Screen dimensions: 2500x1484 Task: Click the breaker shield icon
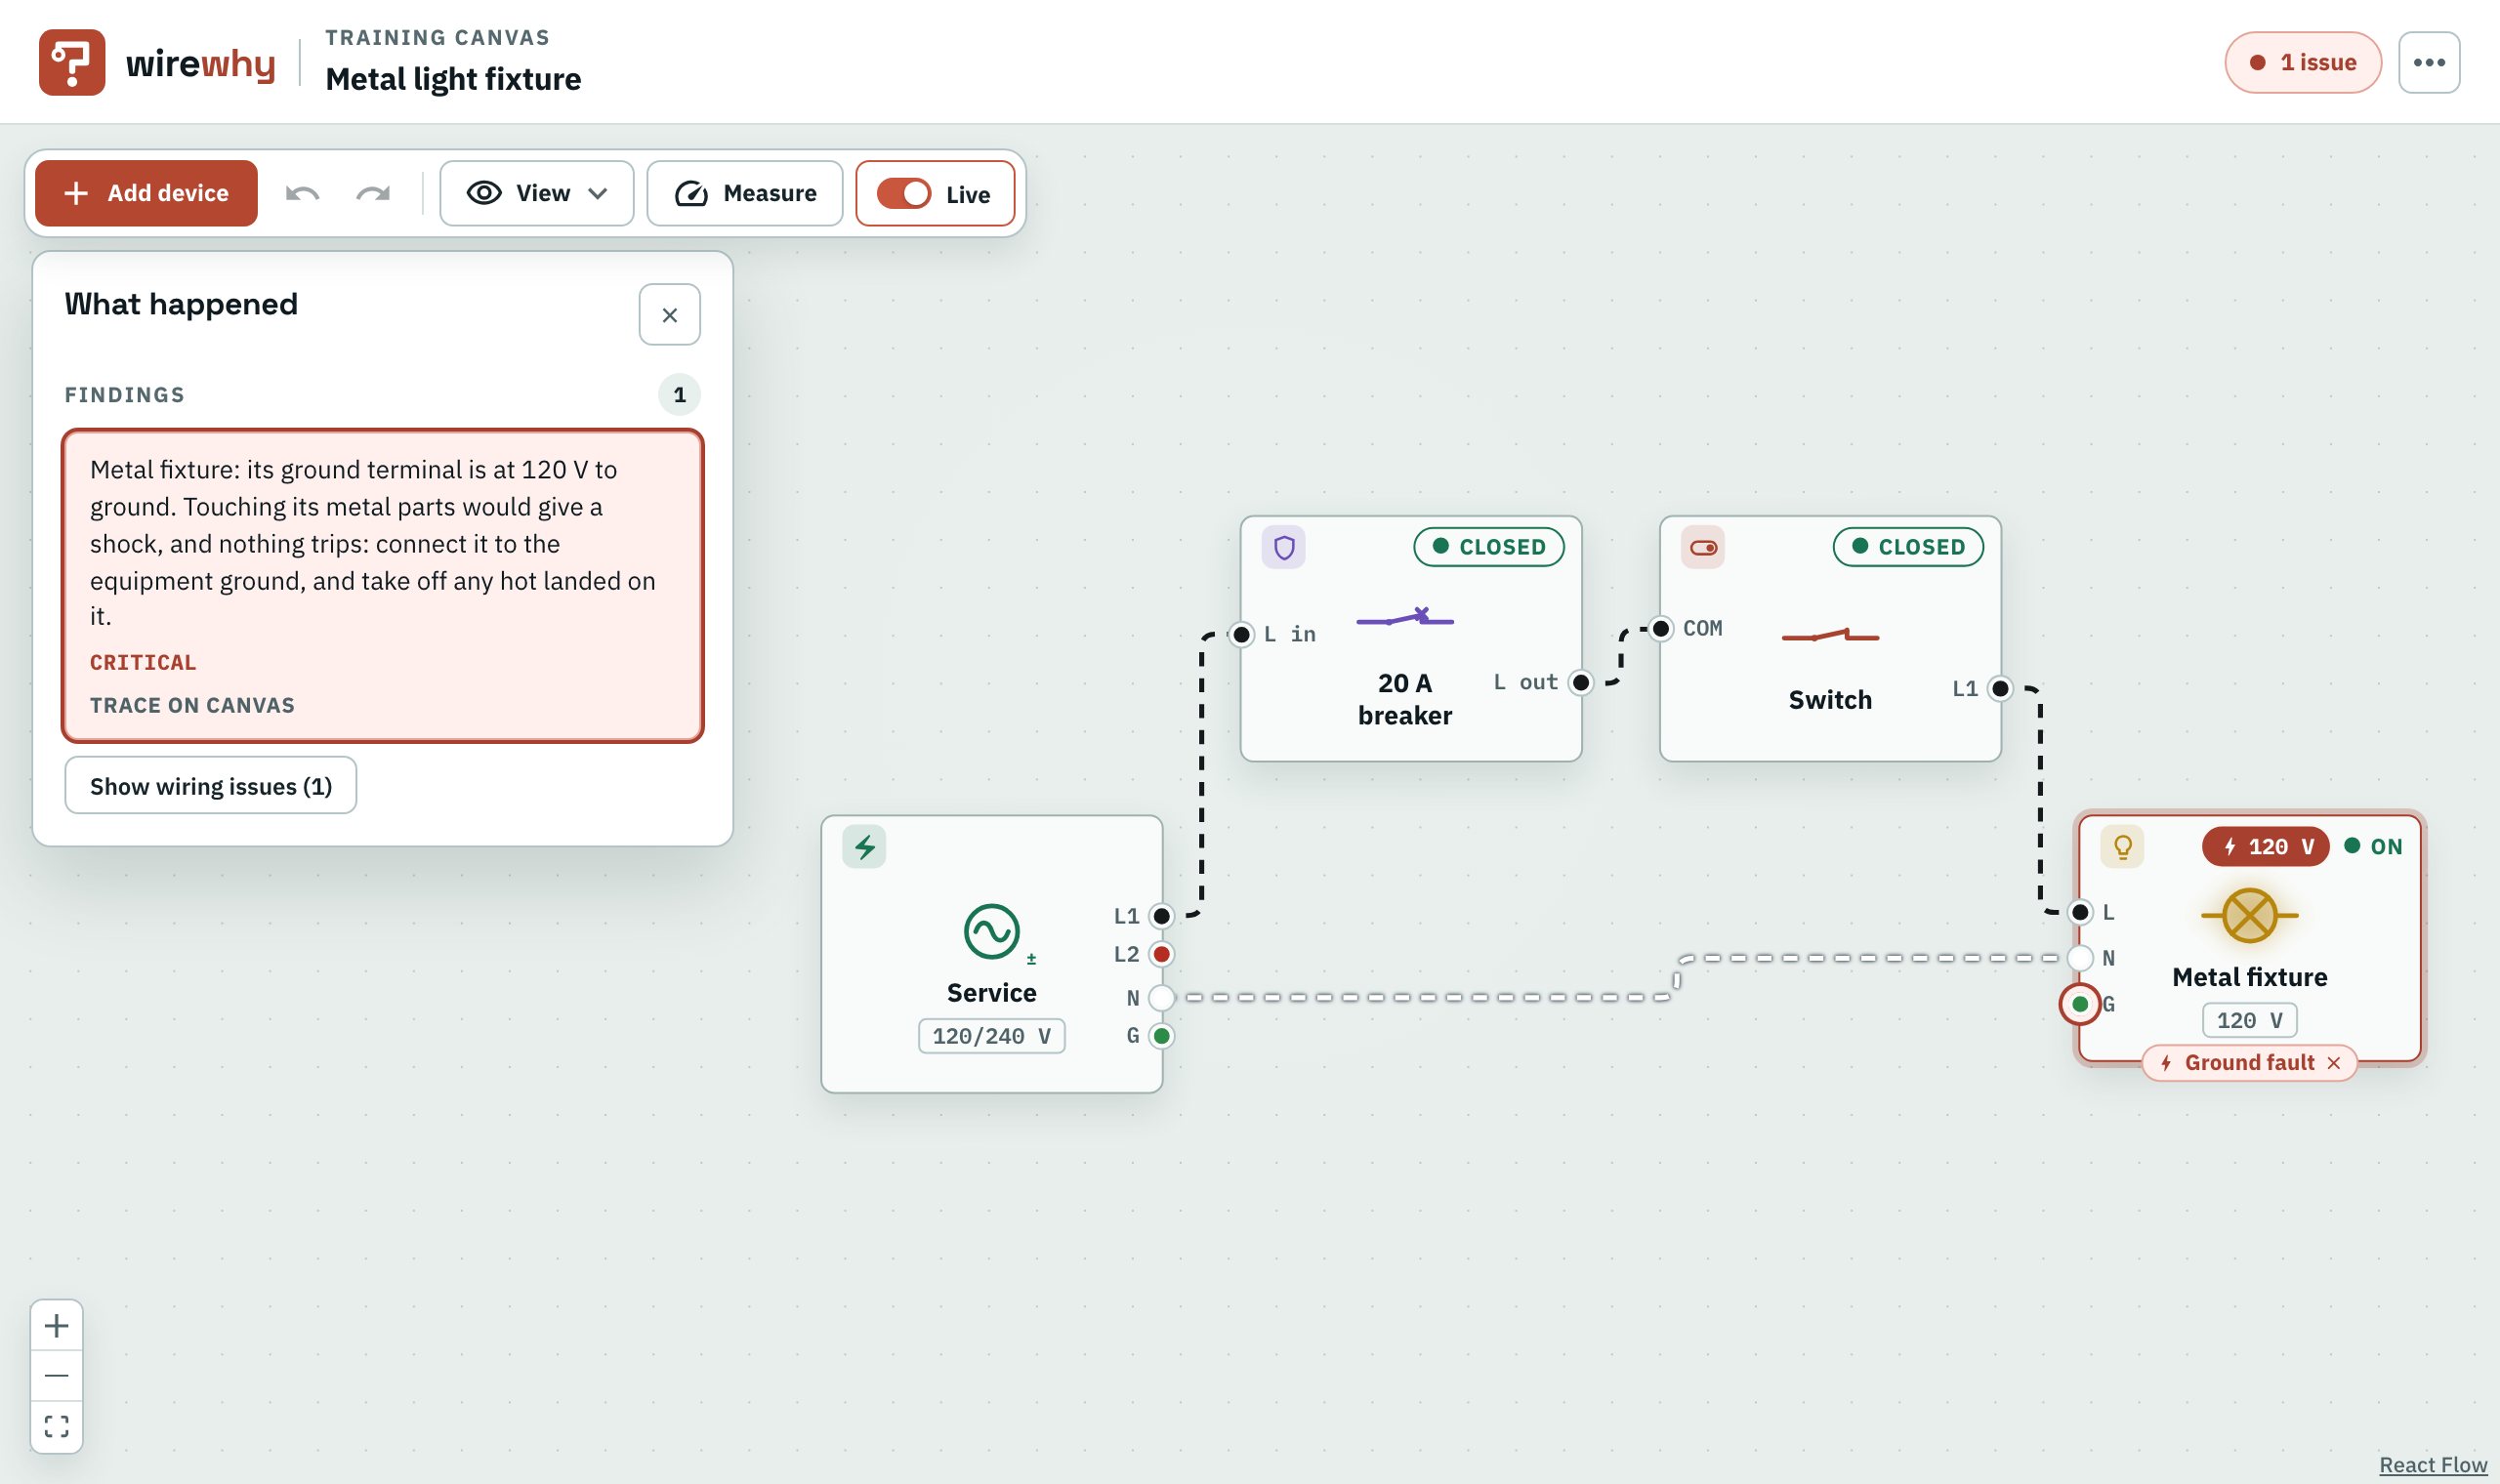click(1284, 547)
